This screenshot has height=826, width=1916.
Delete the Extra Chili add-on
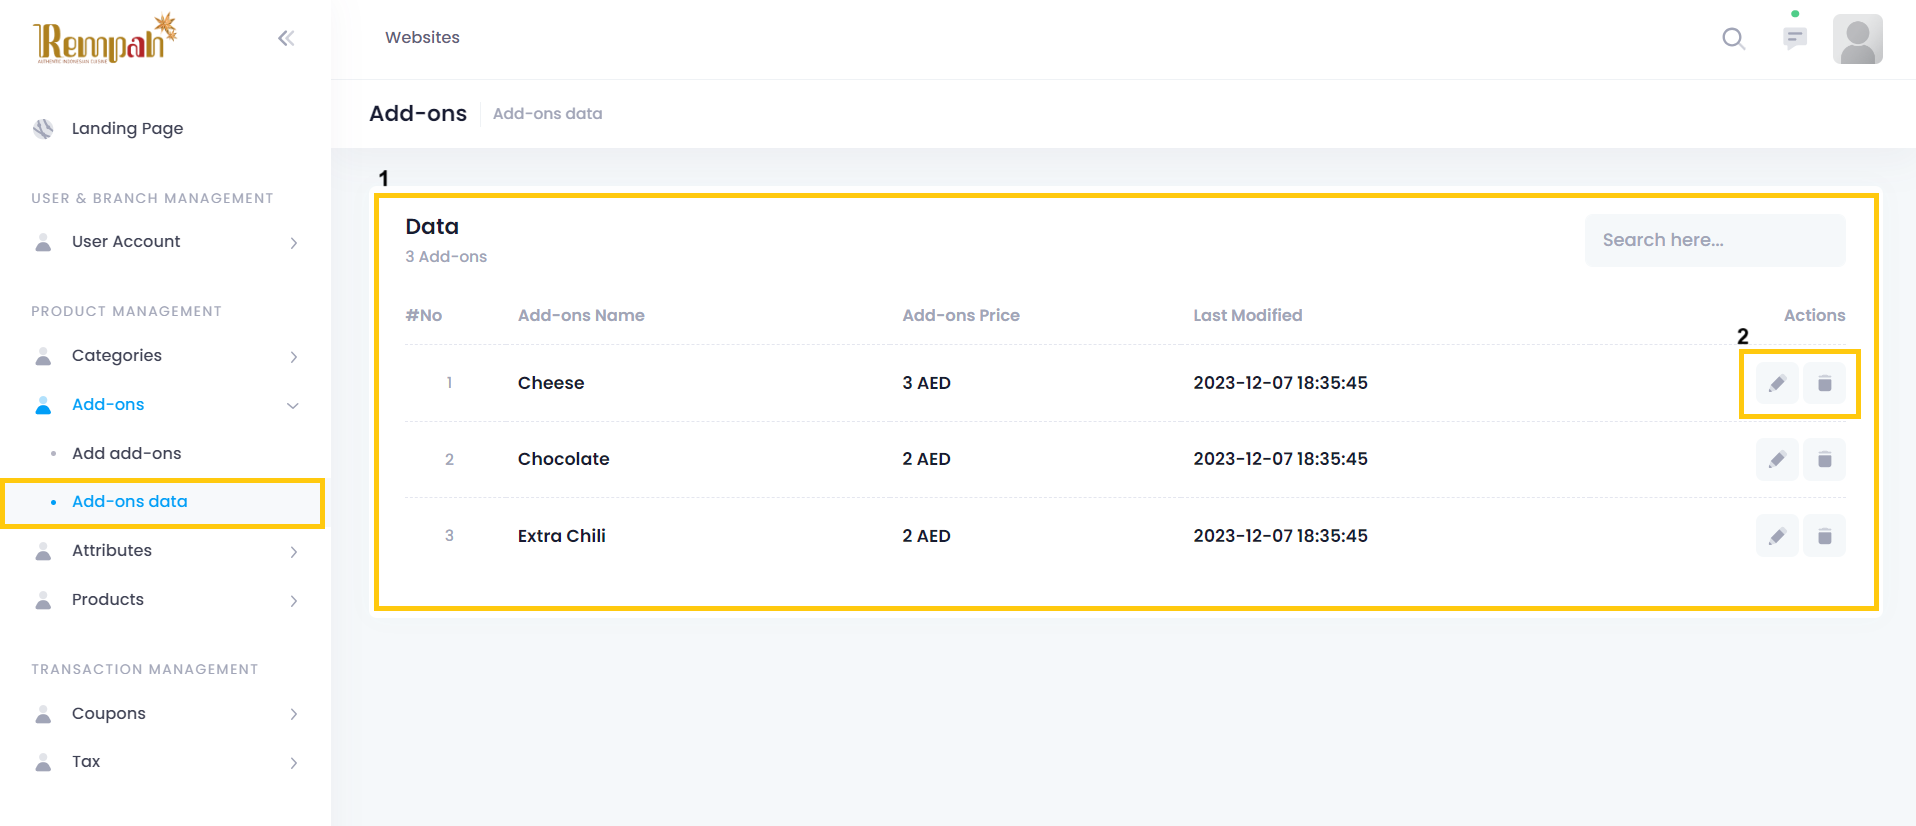[1824, 537]
